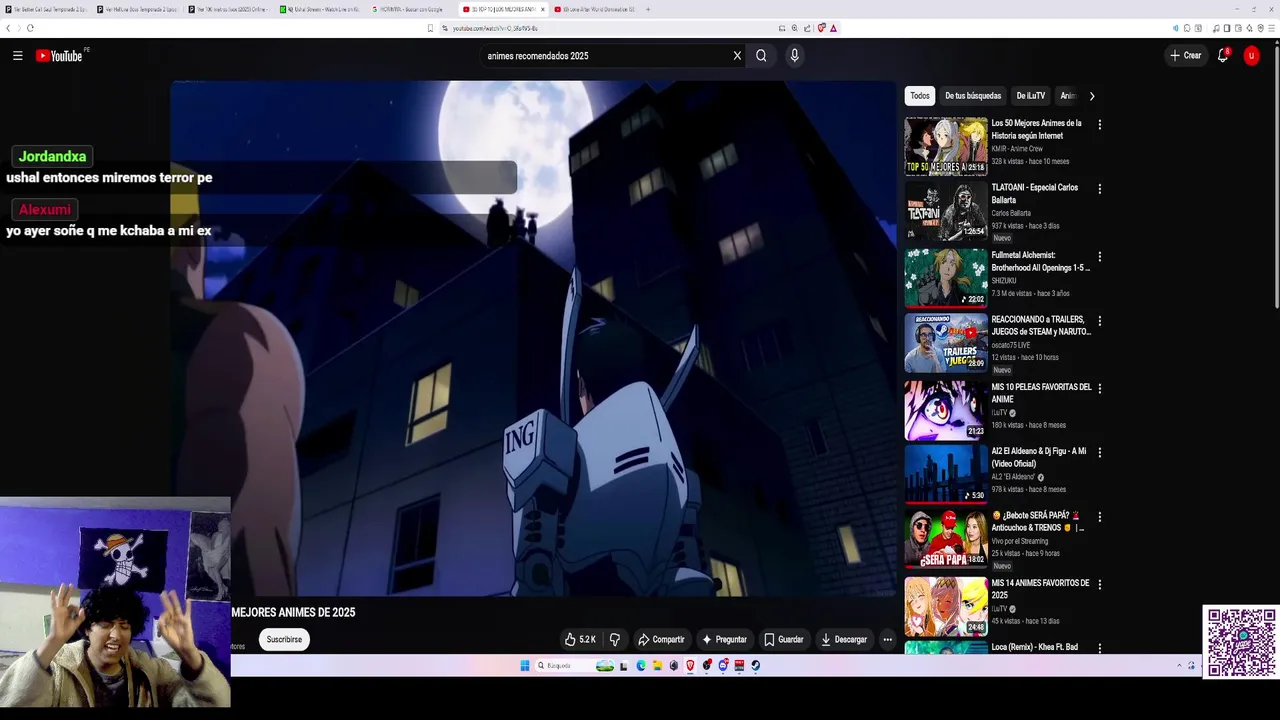
Task: Open Microsoft Edge from taskbar
Action: (x=641, y=665)
